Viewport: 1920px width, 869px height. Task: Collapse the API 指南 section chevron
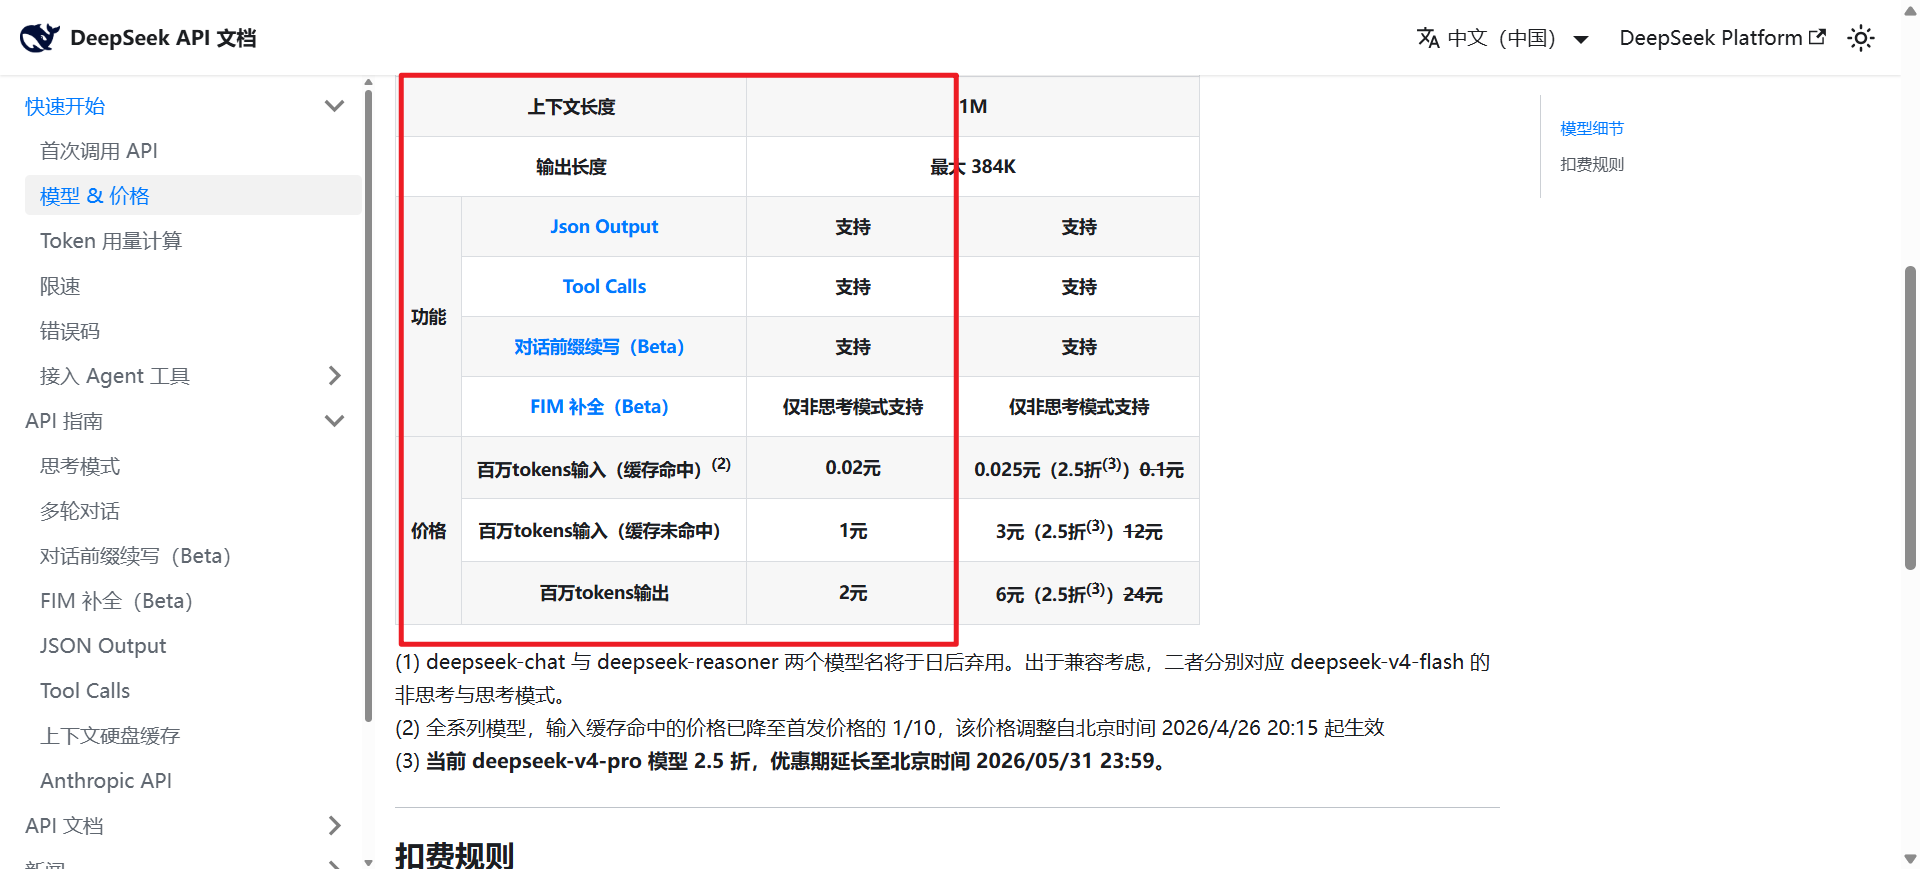point(335,421)
